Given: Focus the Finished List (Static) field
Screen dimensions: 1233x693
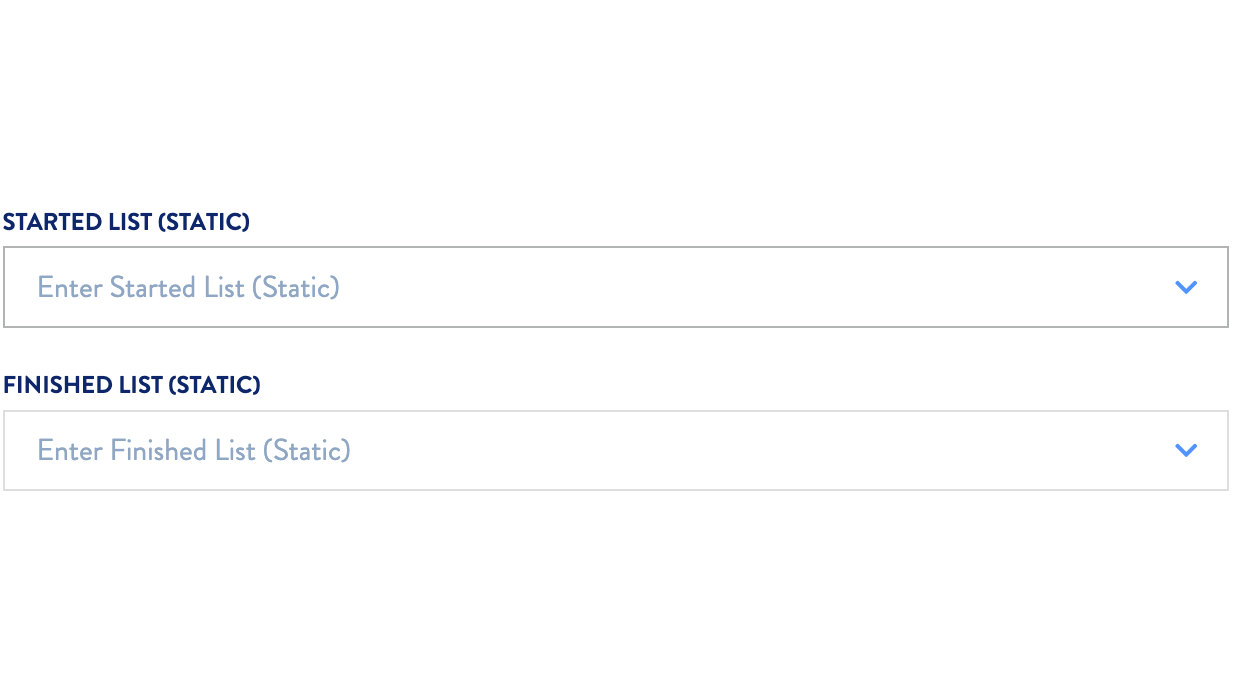Looking at the screenshot, I should (615, 450).
